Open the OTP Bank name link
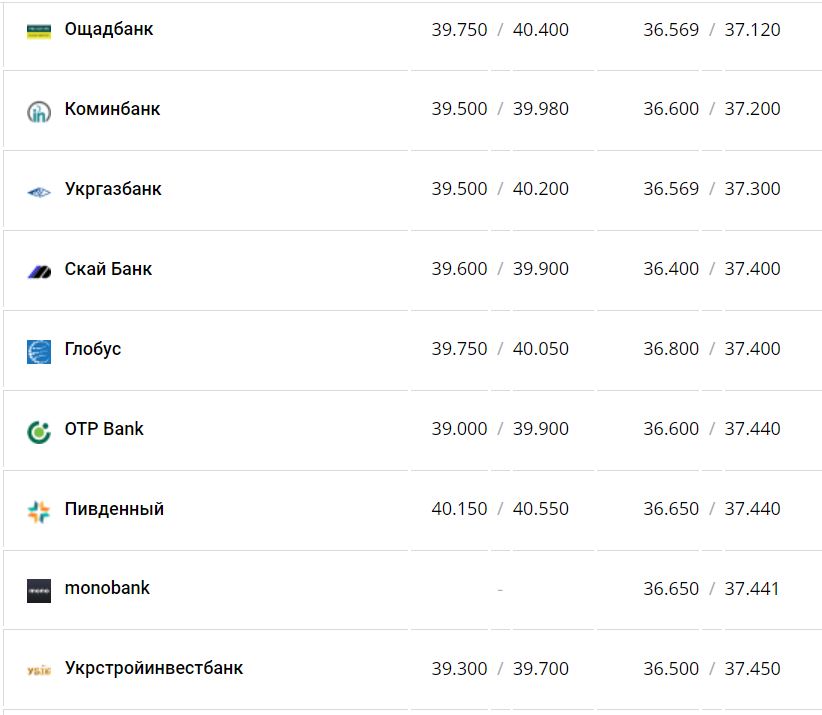 point(104,429)
